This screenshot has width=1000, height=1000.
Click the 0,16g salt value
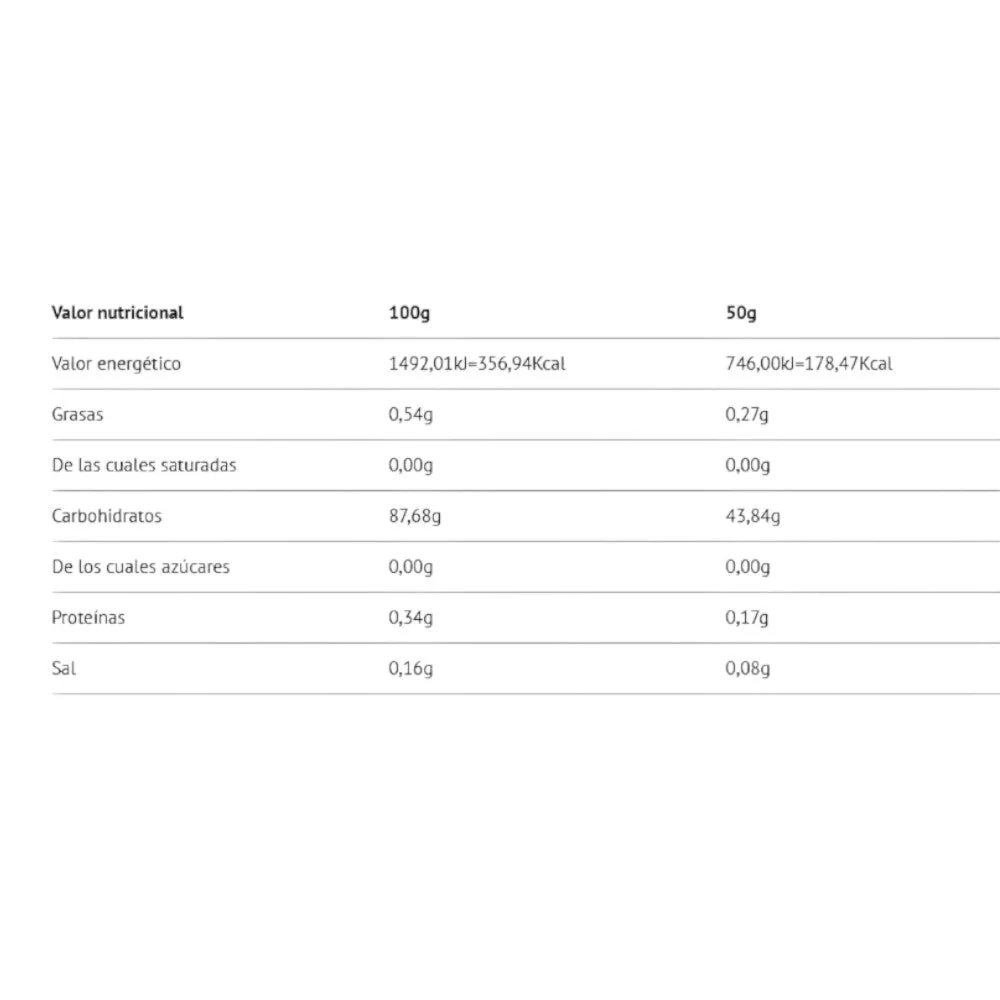tap(411, 669)
